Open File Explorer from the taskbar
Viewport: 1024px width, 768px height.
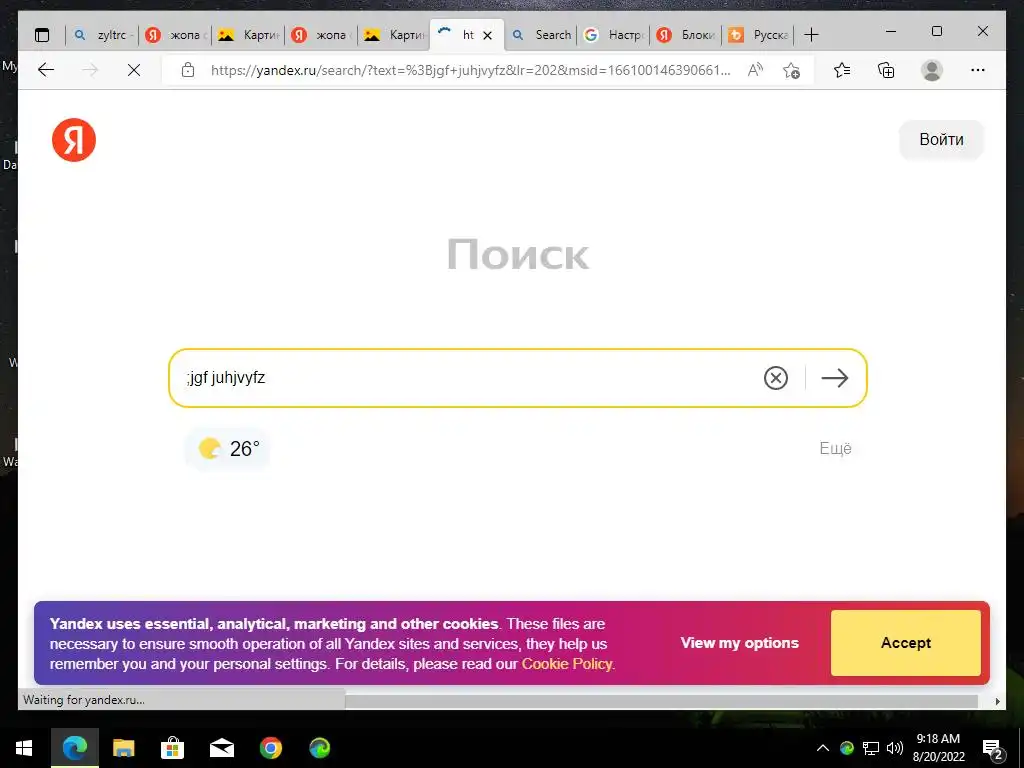point(123,748)
